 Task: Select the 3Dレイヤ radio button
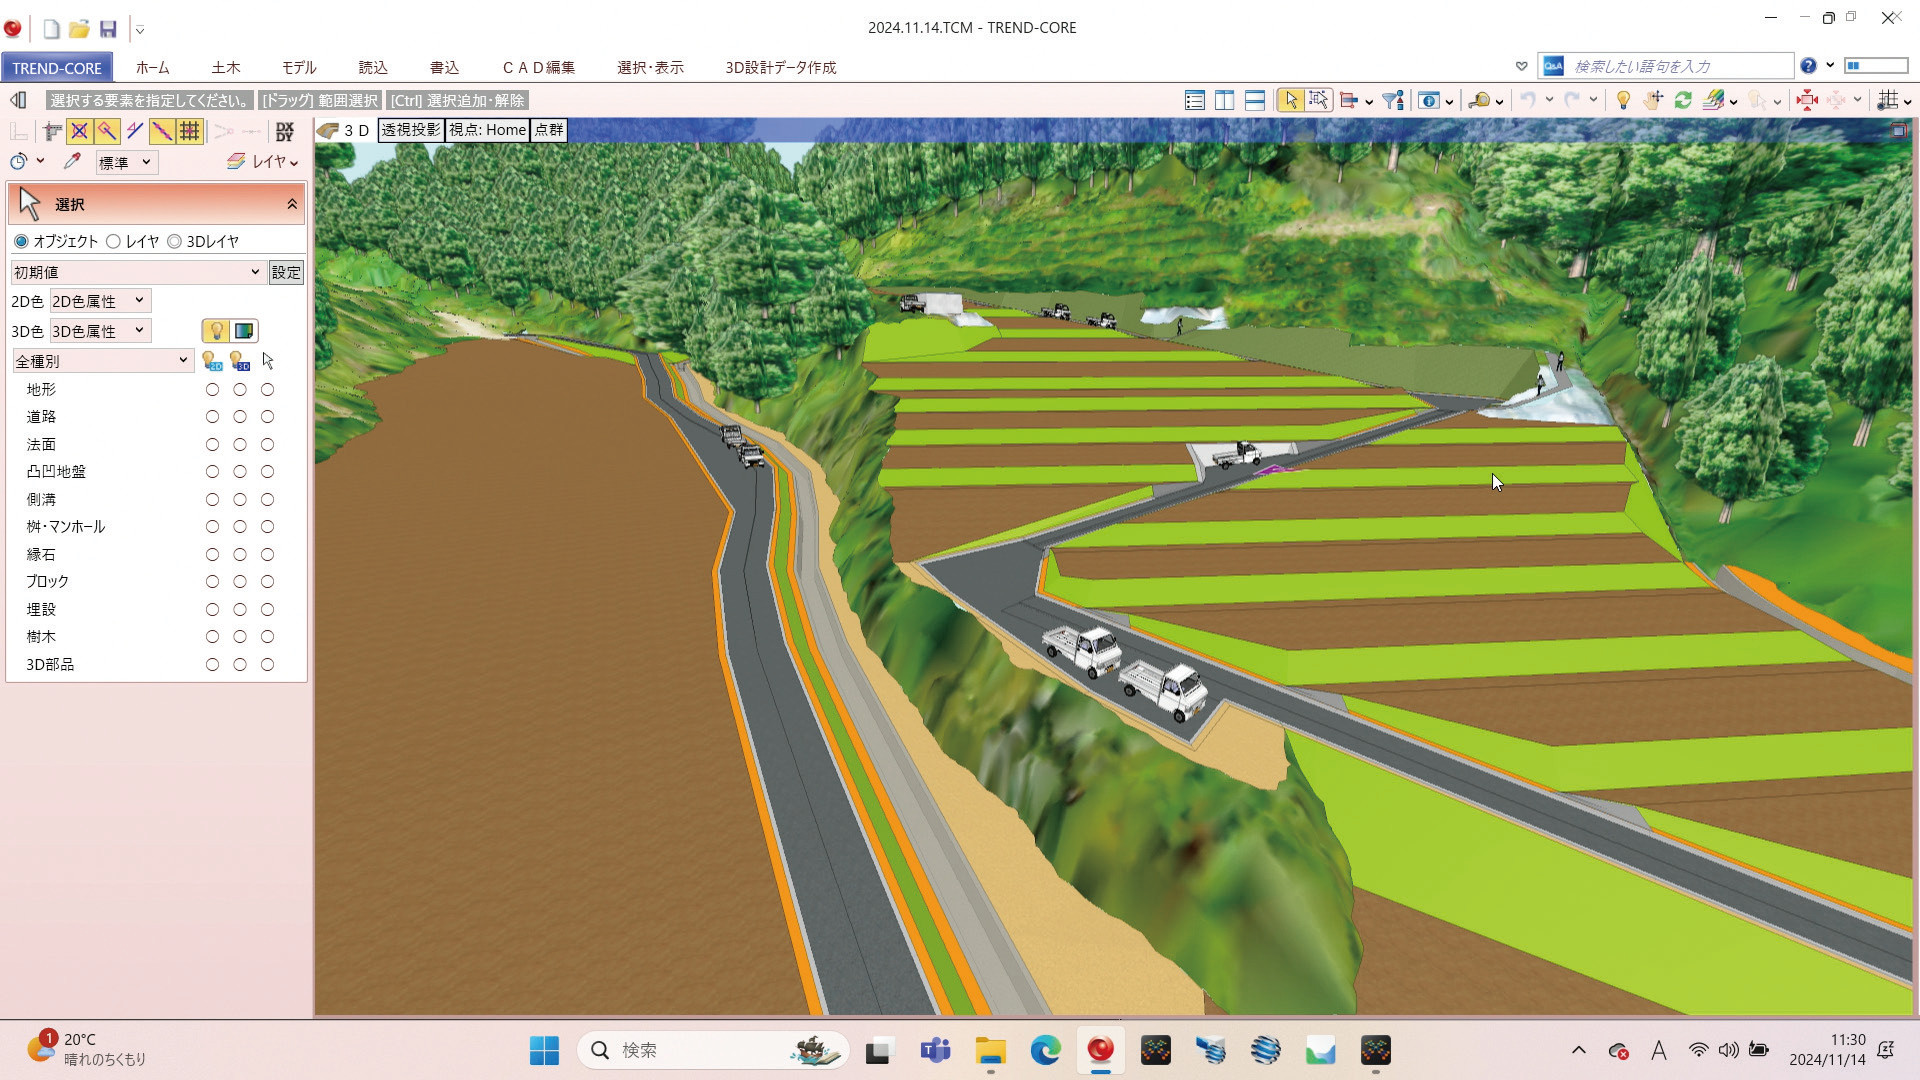point(174,241)
